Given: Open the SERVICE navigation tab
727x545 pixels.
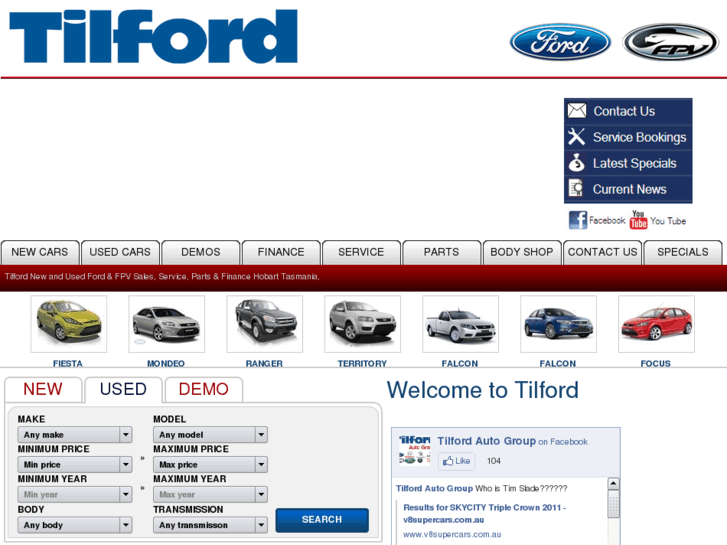Looking at the screenshot, I should 361,252.
